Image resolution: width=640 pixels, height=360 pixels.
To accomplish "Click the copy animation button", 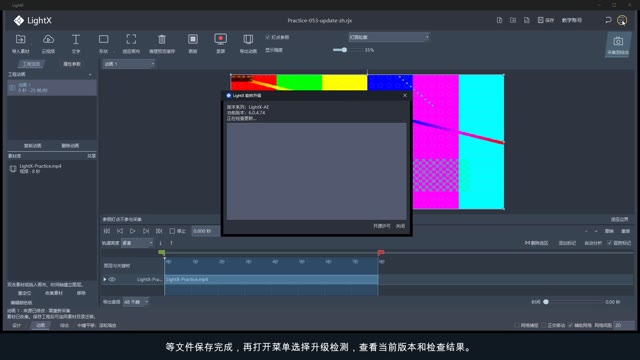I will 33,146.
